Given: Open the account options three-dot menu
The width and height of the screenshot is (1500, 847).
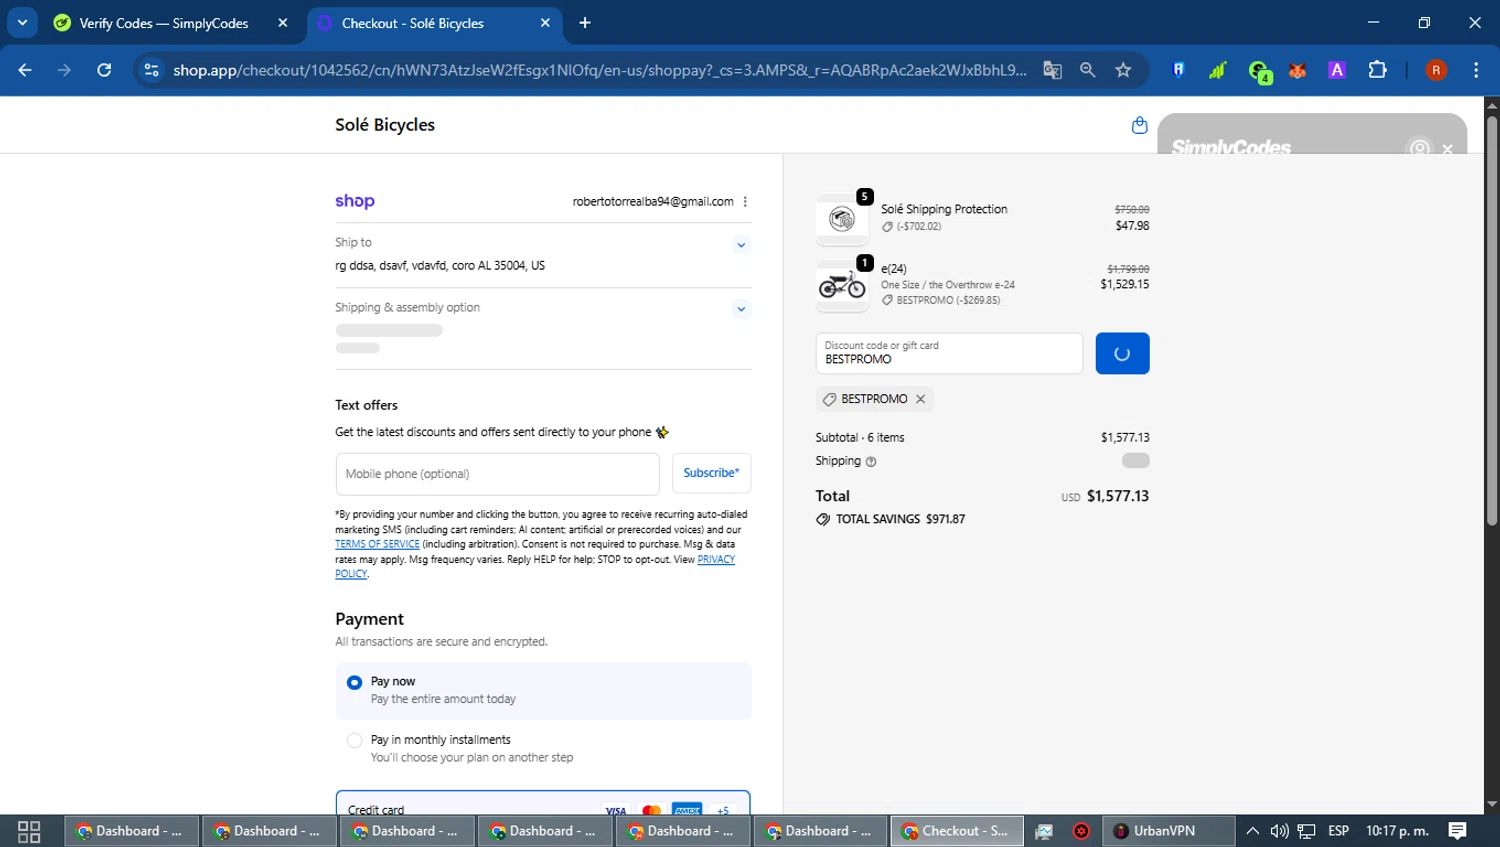Looking at the screenshot, I should tap(745, 202).
